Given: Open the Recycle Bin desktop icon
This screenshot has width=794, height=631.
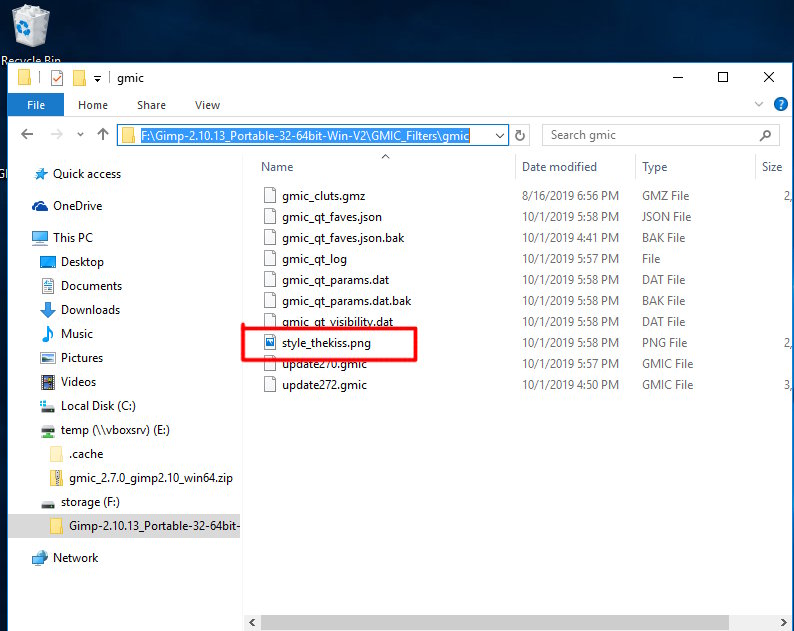Looking at the screenshot, I should [x=30, y=33].
